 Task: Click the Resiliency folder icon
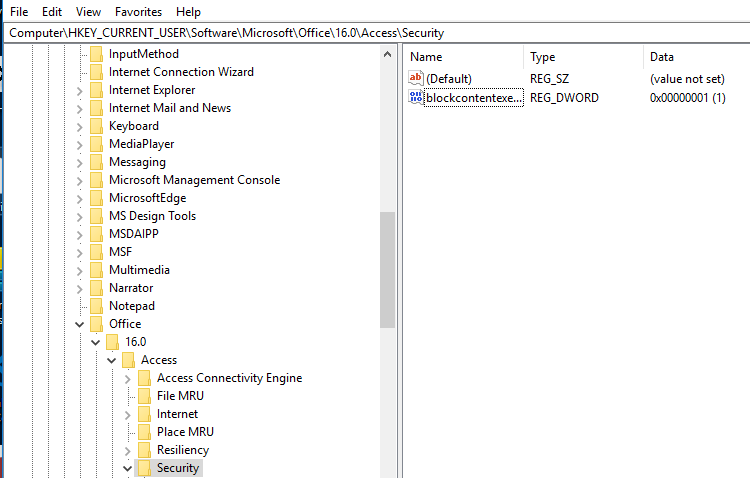pyautogui.click(x=144, y=450)
